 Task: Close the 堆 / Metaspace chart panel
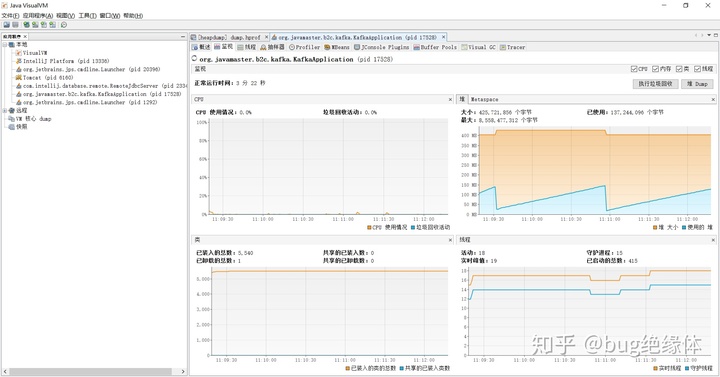click(713, 99)
